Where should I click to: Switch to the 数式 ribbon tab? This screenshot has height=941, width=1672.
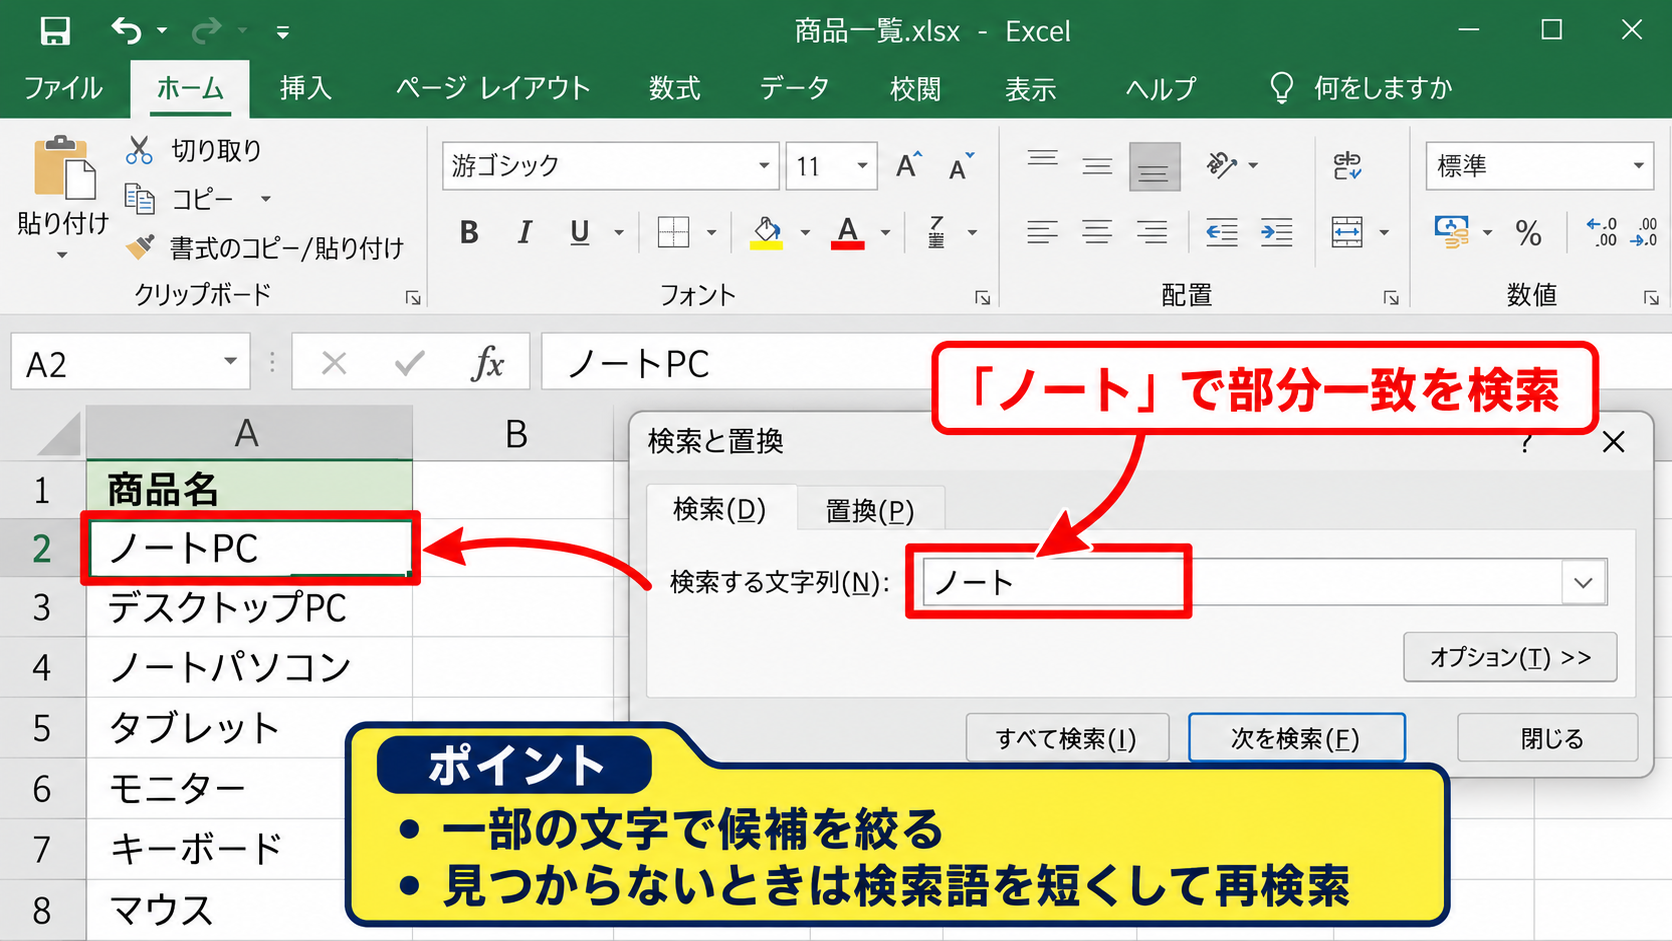pos(675,88)
